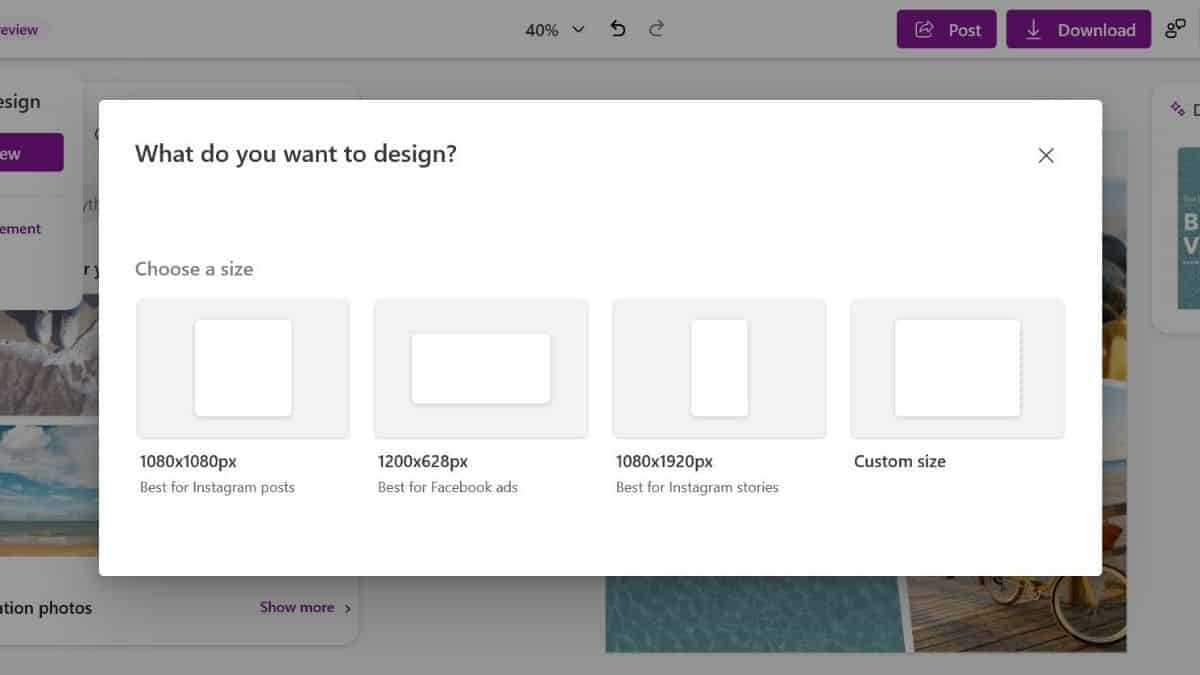Click the Designer sparkles icon on the right
Image resolution: width=1200 pixels, height=675 pixels.
coord(1177,107)
